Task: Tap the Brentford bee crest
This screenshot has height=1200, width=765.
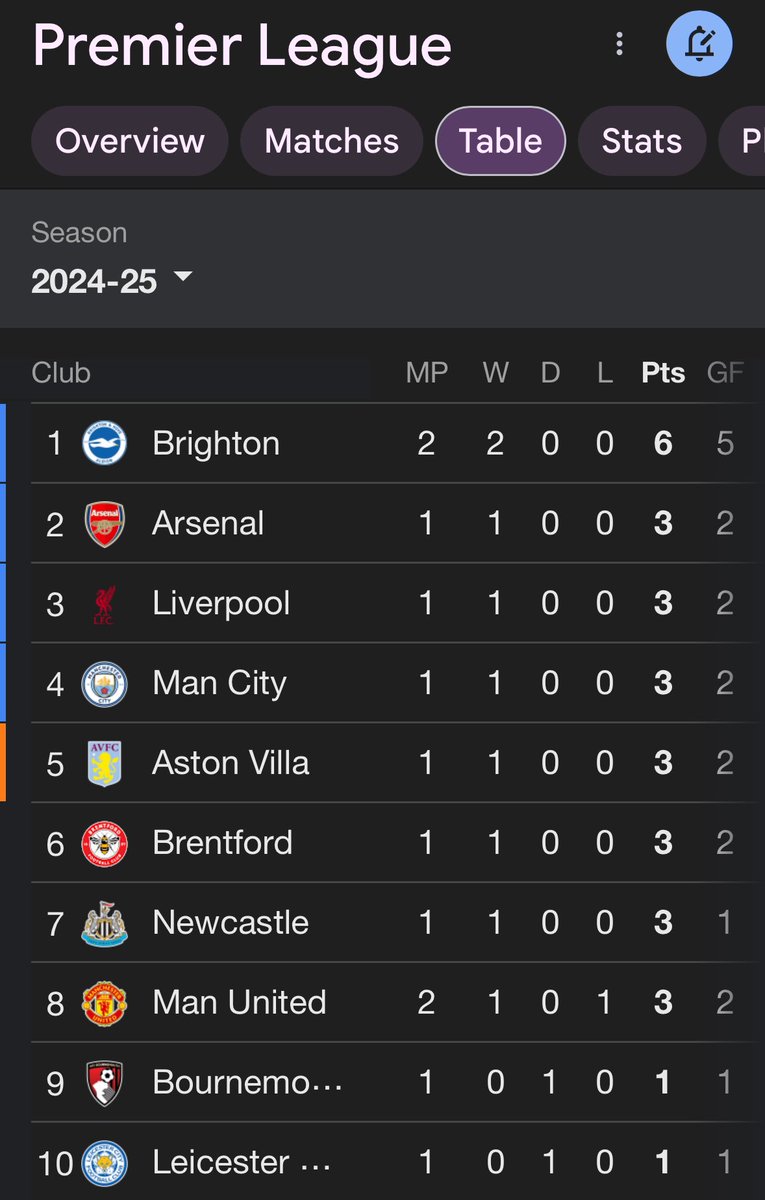Action: pyautogui.click(x=104, y=844)
